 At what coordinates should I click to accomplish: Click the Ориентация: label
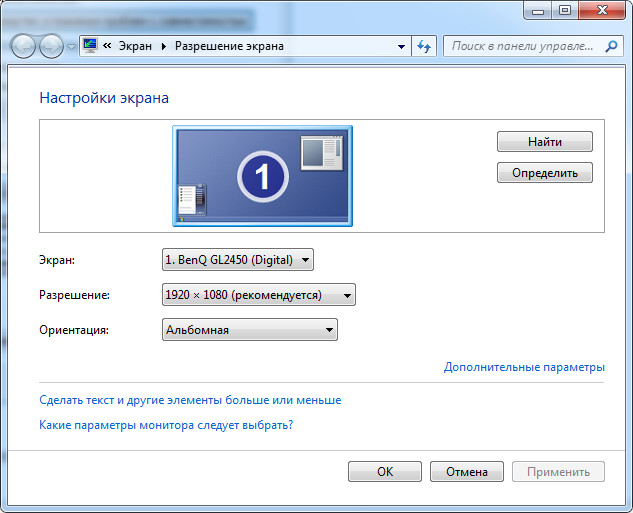click(74, 330)
